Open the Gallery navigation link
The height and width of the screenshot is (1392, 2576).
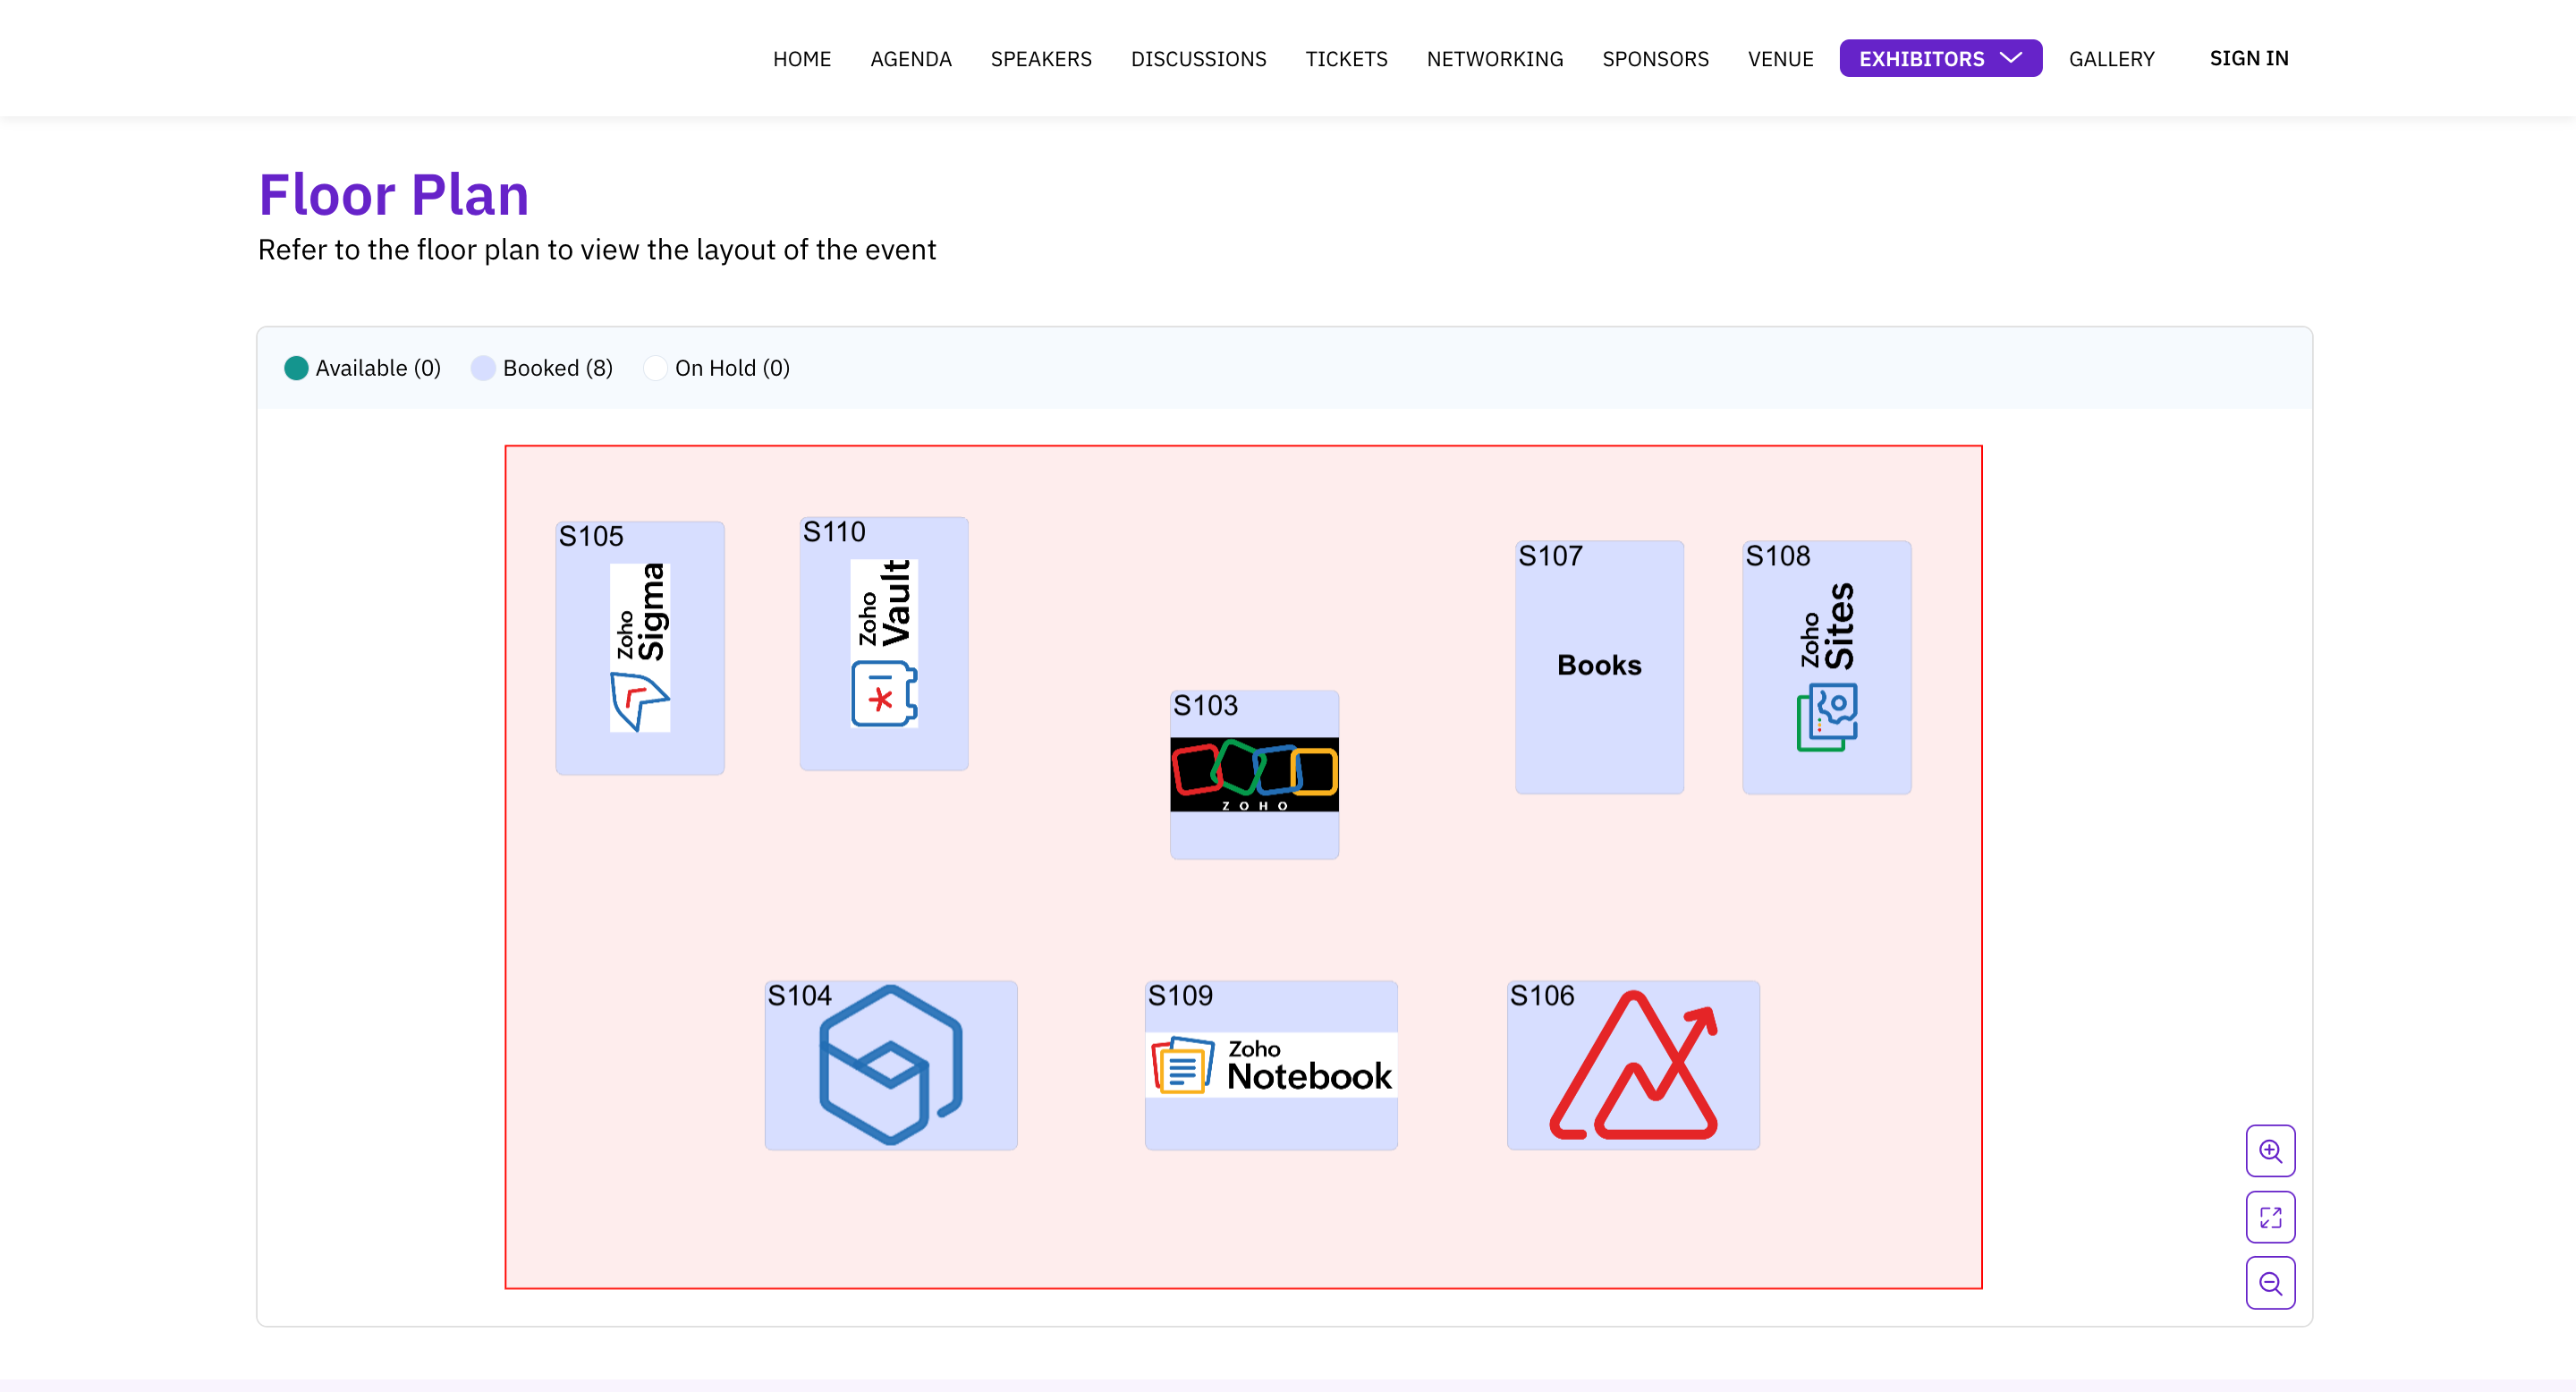[2111, 58]
